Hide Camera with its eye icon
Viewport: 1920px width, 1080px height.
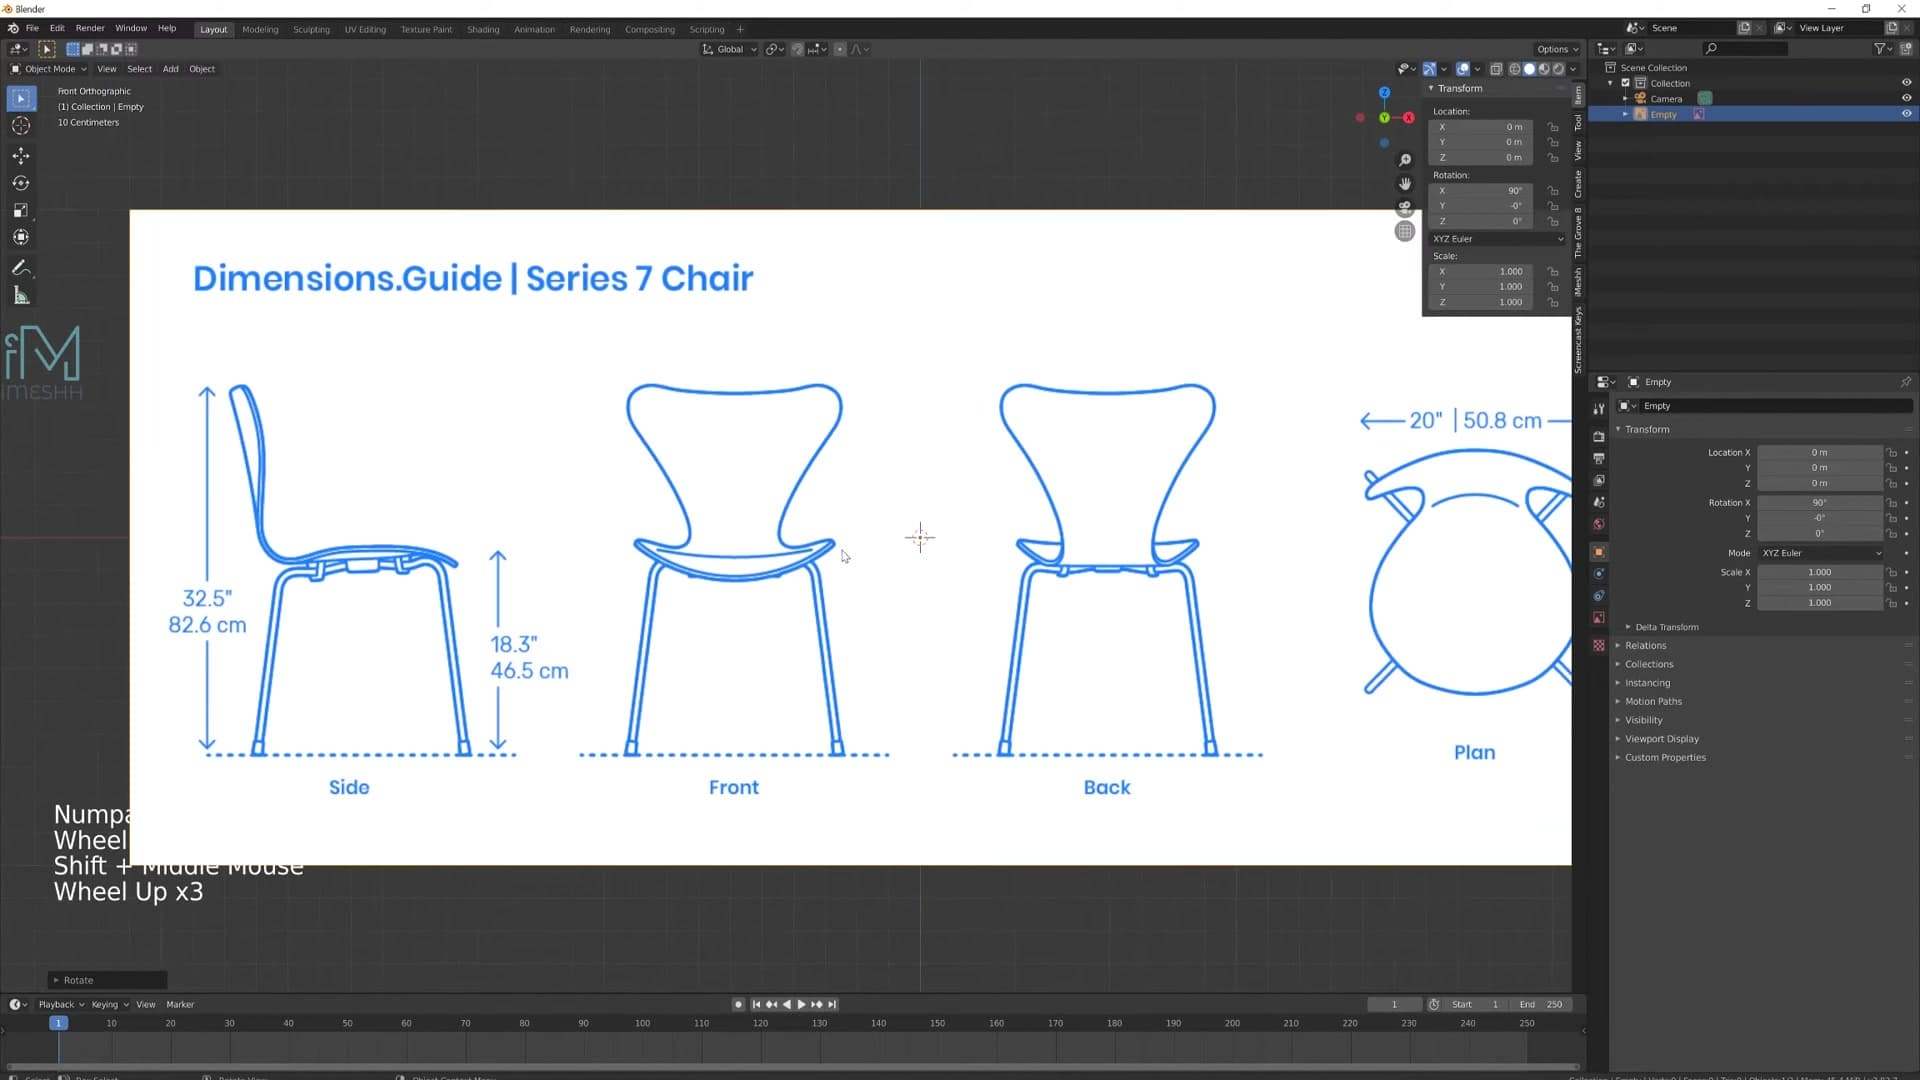point(1906,98)
